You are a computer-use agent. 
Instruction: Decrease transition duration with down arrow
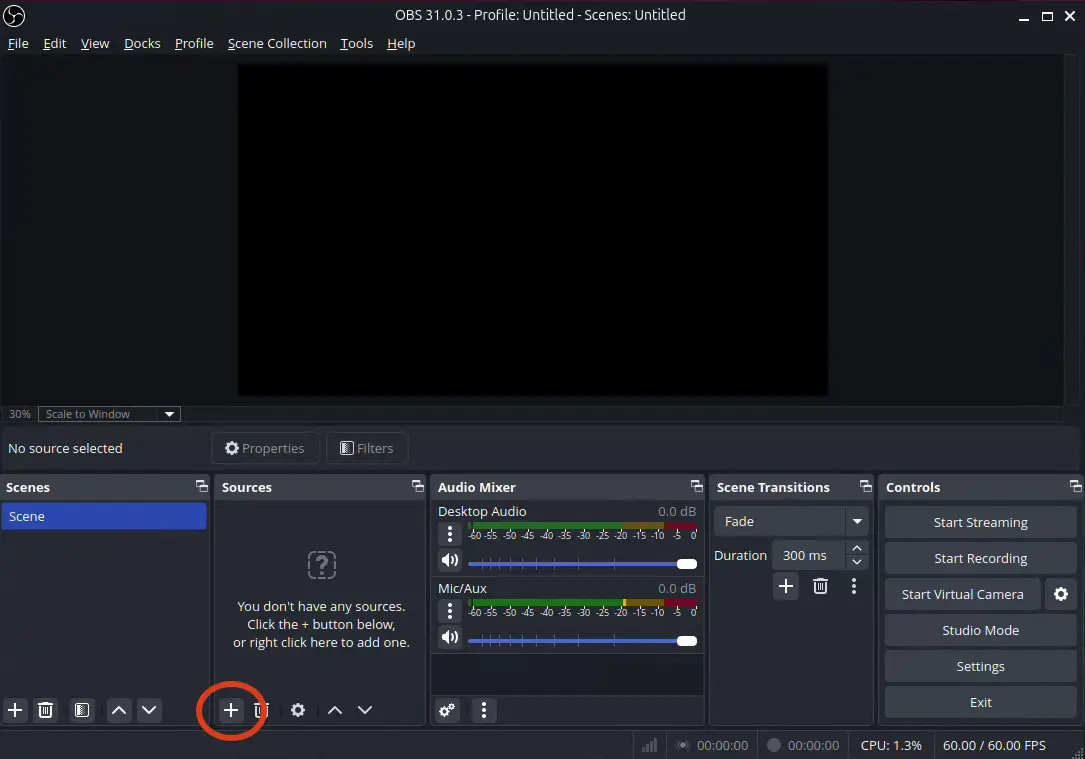pos(857,562)
